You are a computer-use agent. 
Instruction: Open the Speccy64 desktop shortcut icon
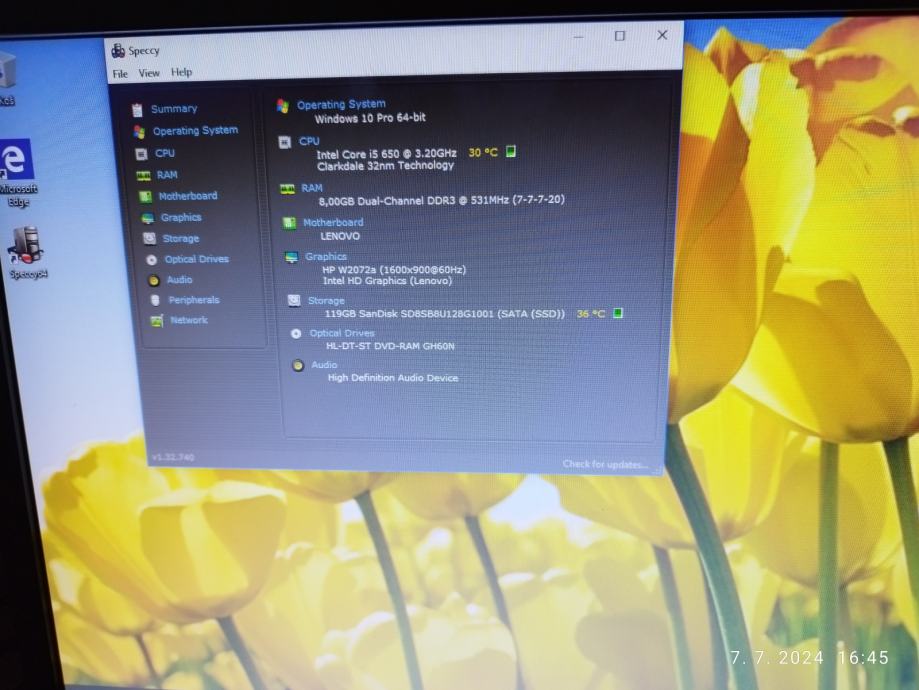point(24,245)
